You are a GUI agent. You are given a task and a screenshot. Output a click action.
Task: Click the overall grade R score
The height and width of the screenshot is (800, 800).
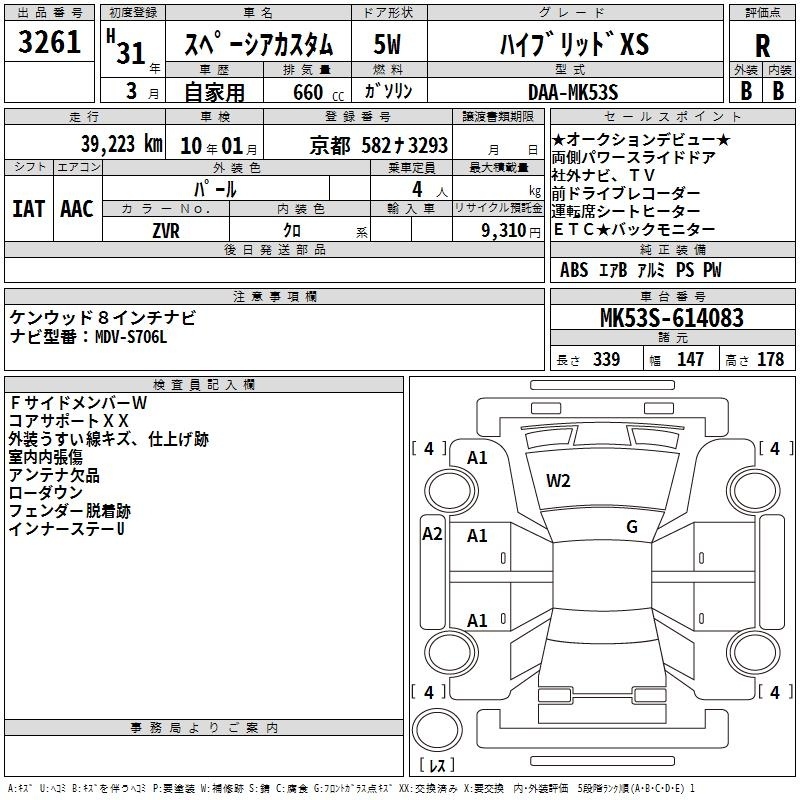pos(762,44)
